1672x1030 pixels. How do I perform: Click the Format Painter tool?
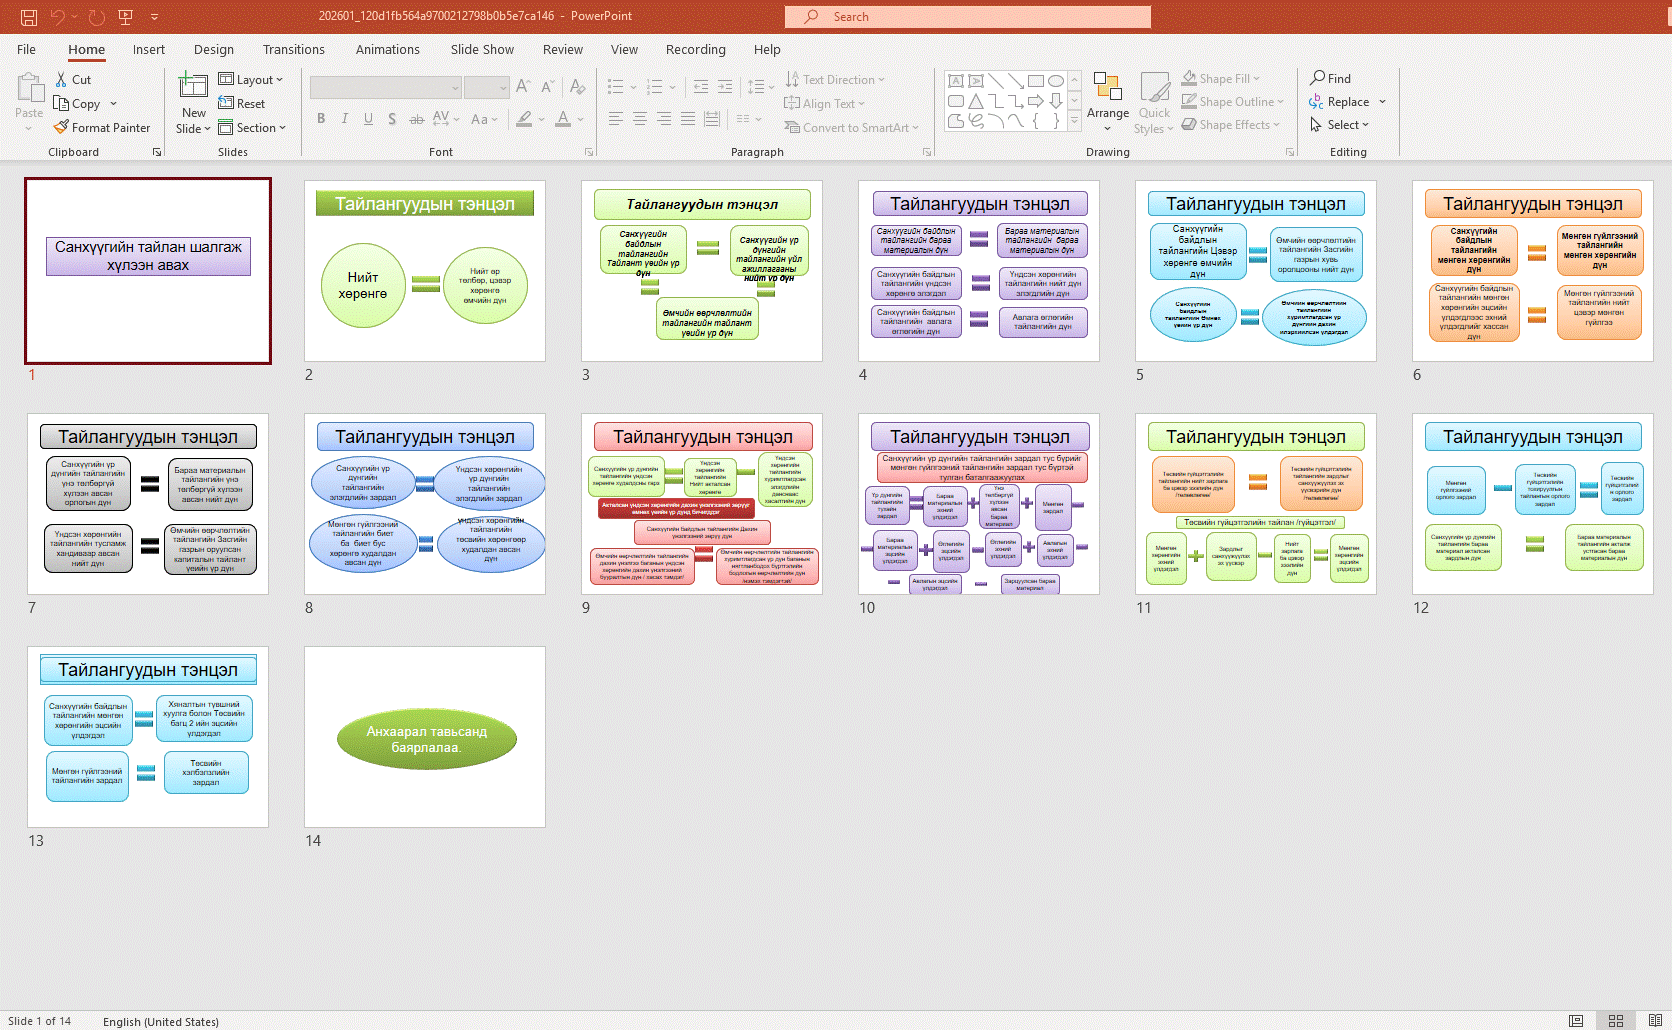102,128
